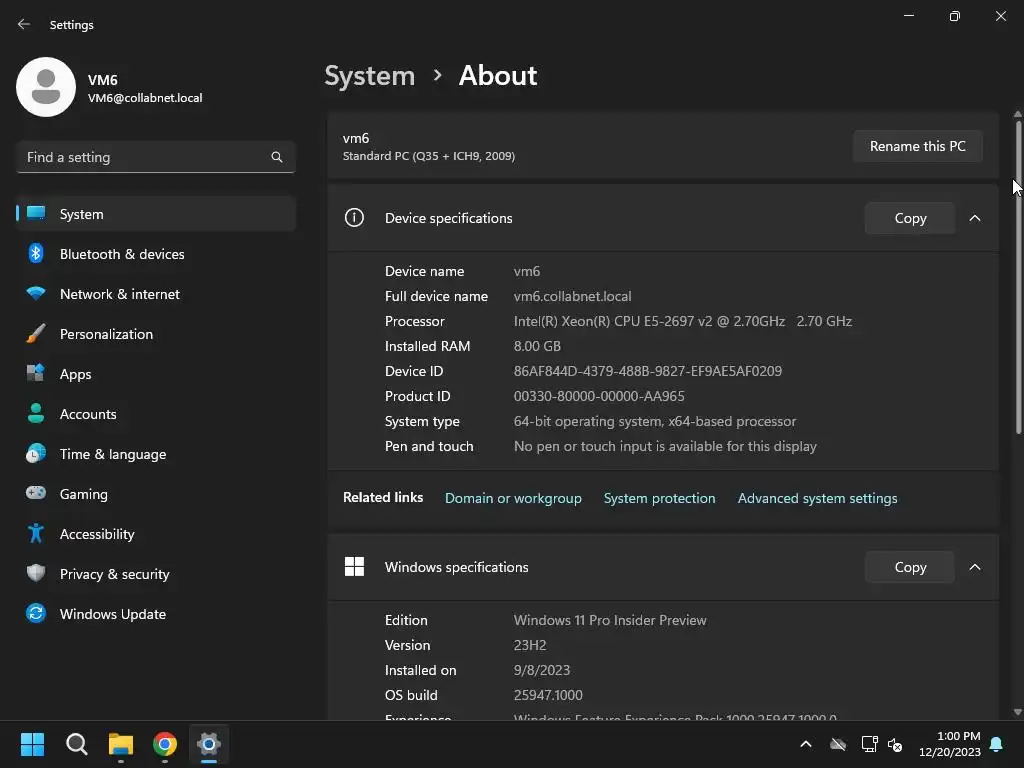Launch Google Chrome from taskbar
This screenshot has width=1024, height=768.
coord(165,744)
